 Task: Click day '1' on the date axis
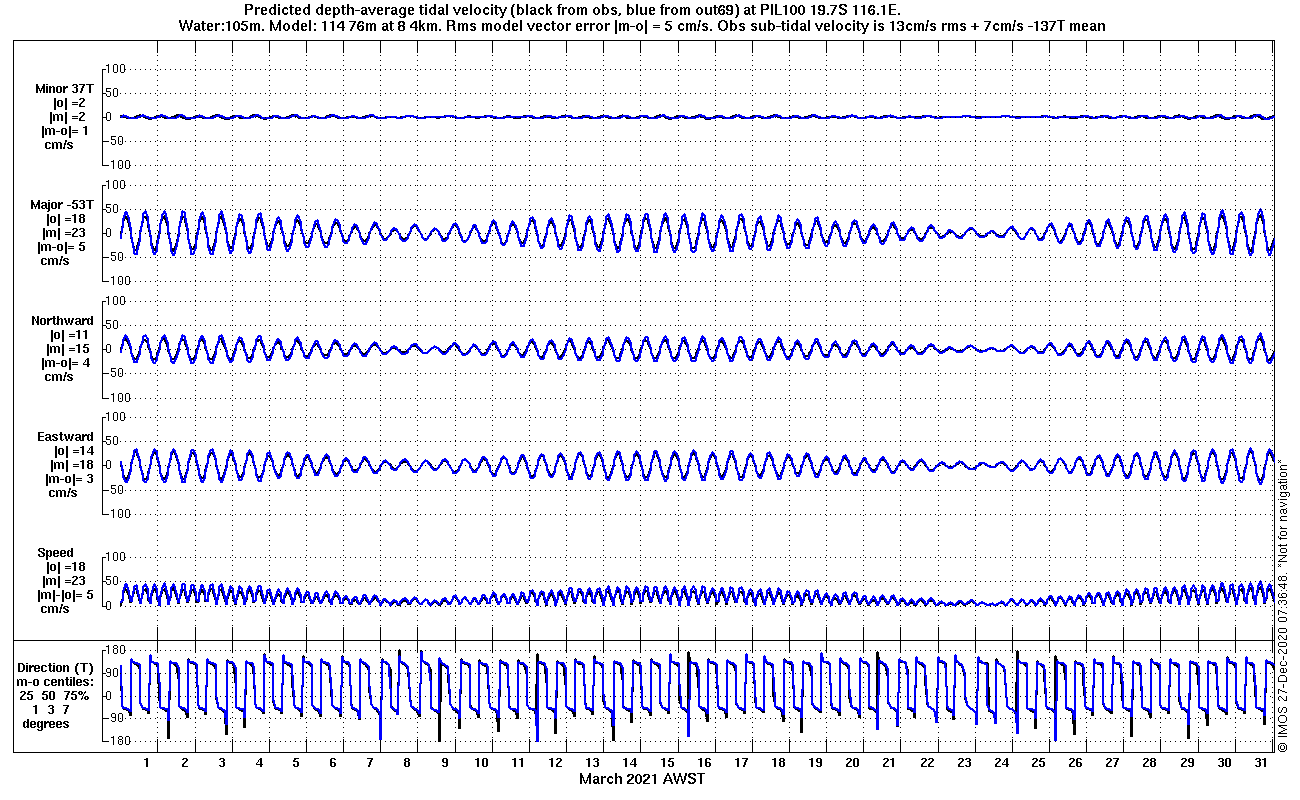[147, 763]
